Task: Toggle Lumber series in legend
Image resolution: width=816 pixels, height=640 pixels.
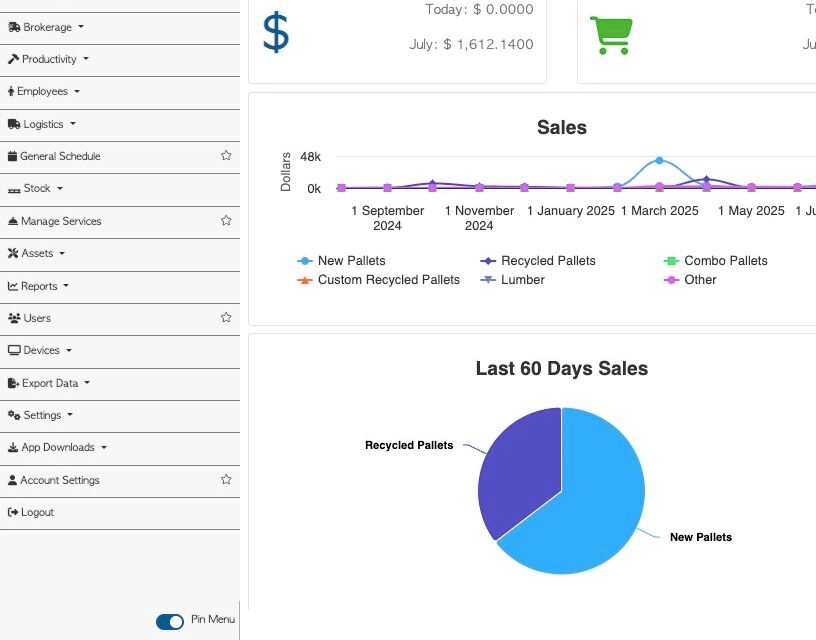Action: [x=513, y=280]
